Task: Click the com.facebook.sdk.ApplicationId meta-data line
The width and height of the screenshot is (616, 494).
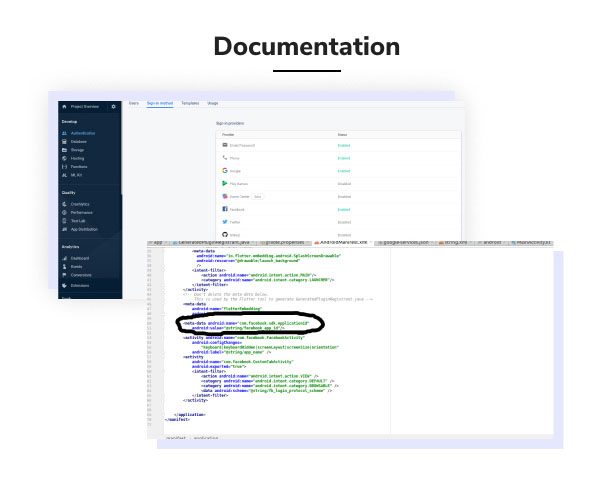Action: click(x=246, y=323)
